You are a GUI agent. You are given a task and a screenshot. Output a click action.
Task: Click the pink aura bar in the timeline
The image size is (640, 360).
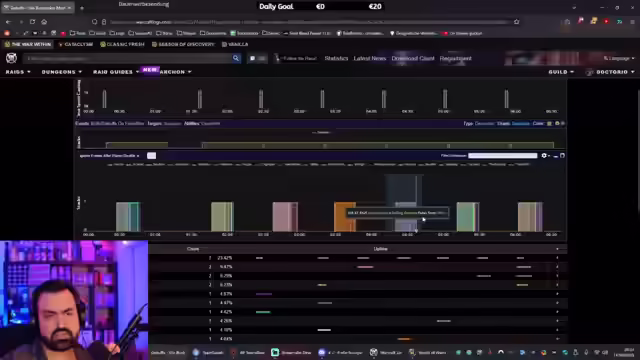click(285, 217)
